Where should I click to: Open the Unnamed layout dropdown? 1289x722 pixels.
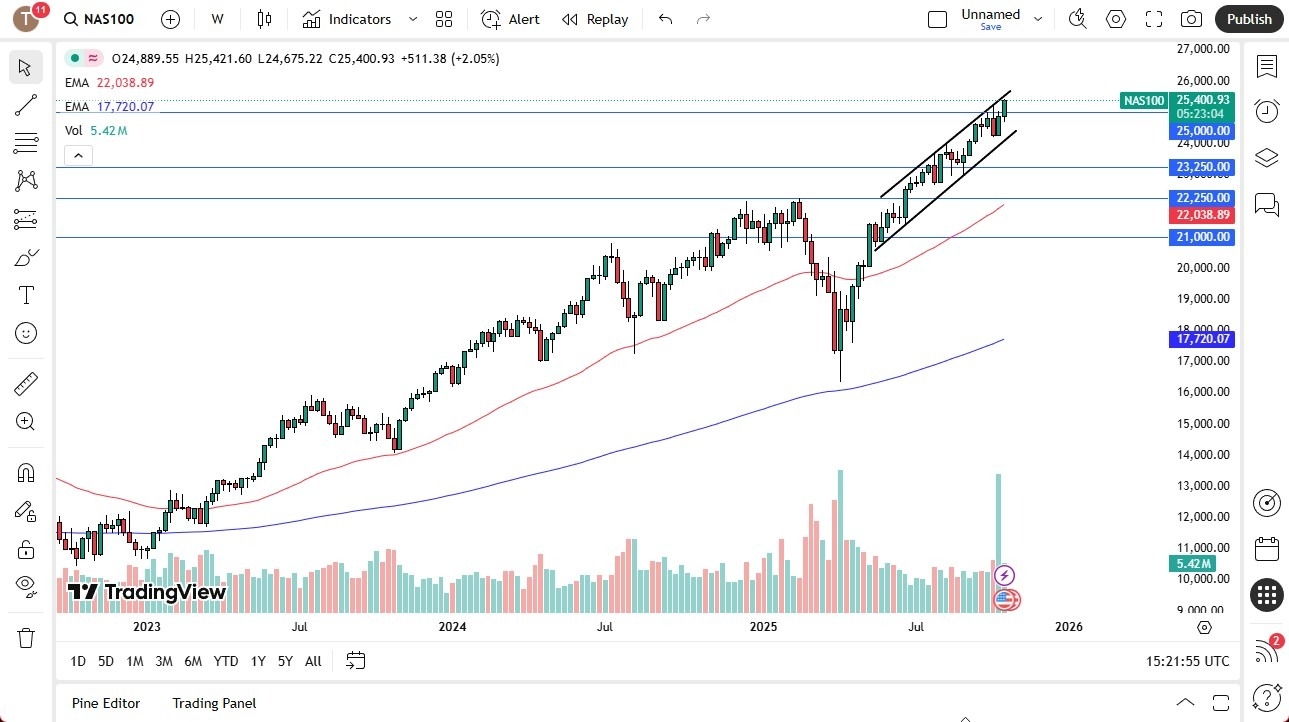point(1038,18)
